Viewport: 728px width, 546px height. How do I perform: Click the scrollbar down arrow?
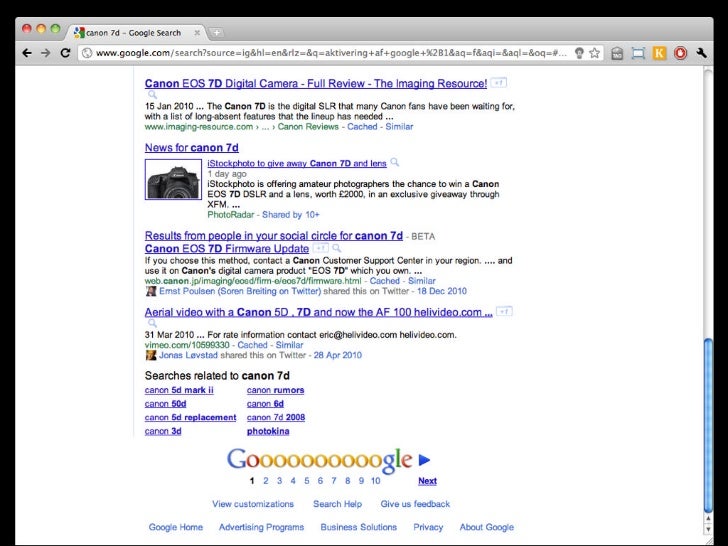(x=708, y=529)
